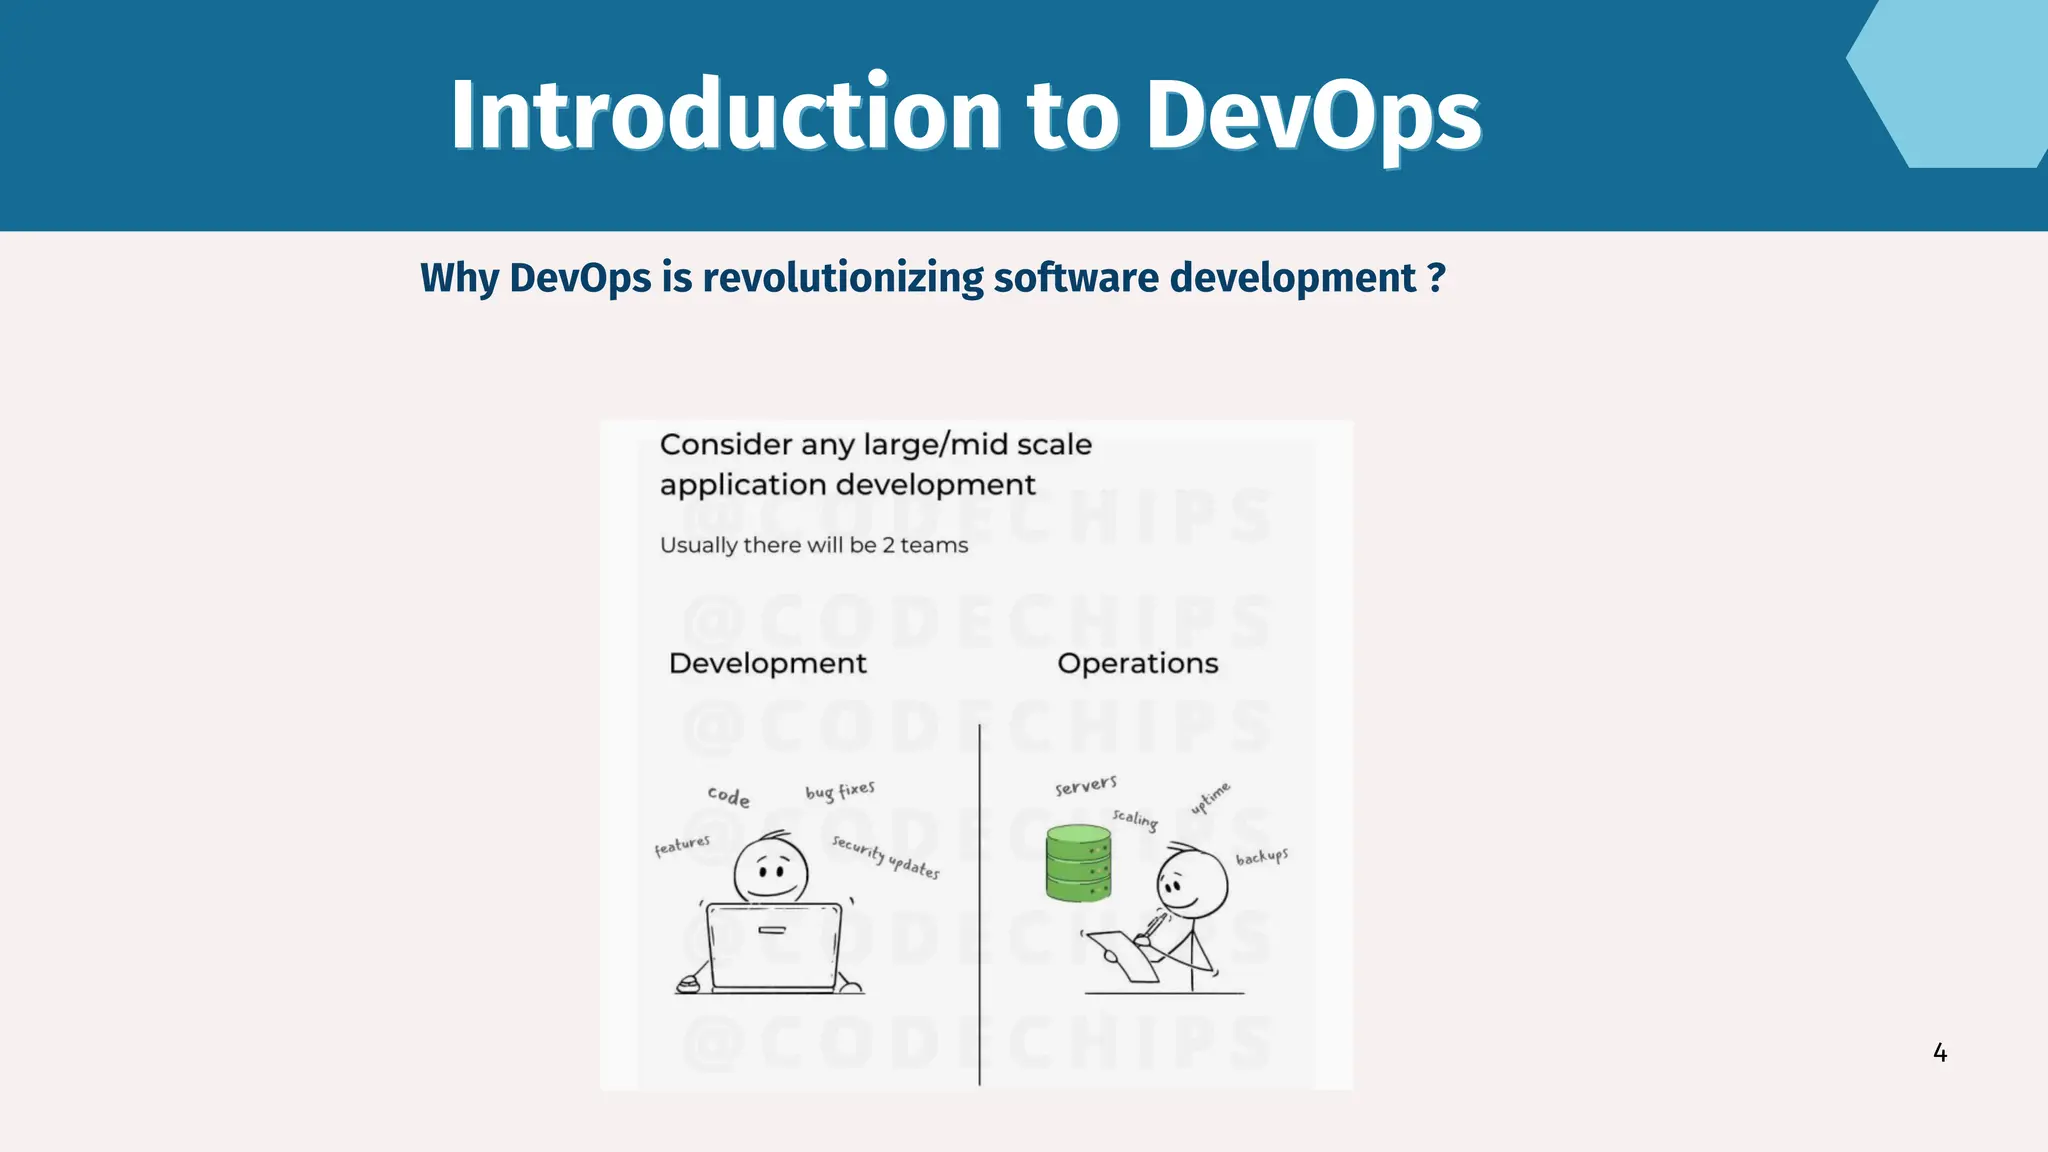Click the operations stick figure's head
2048x1152 pixels.
tap(1192, 883)
